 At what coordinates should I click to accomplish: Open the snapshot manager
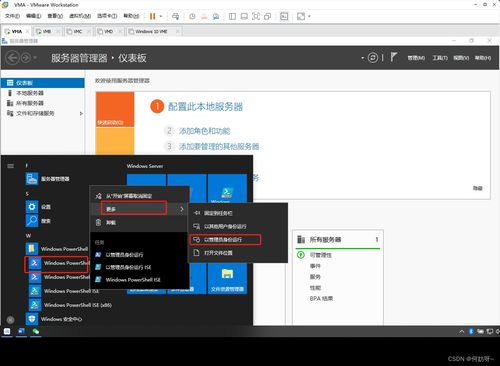216,16
